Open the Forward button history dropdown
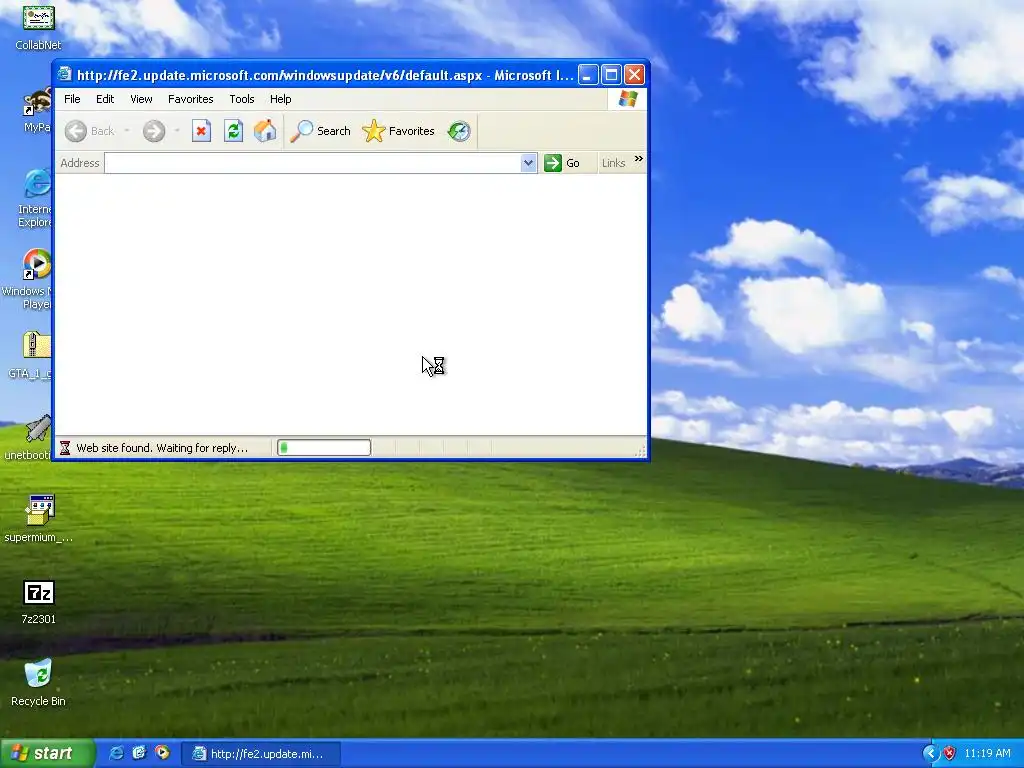 (177, 131)
